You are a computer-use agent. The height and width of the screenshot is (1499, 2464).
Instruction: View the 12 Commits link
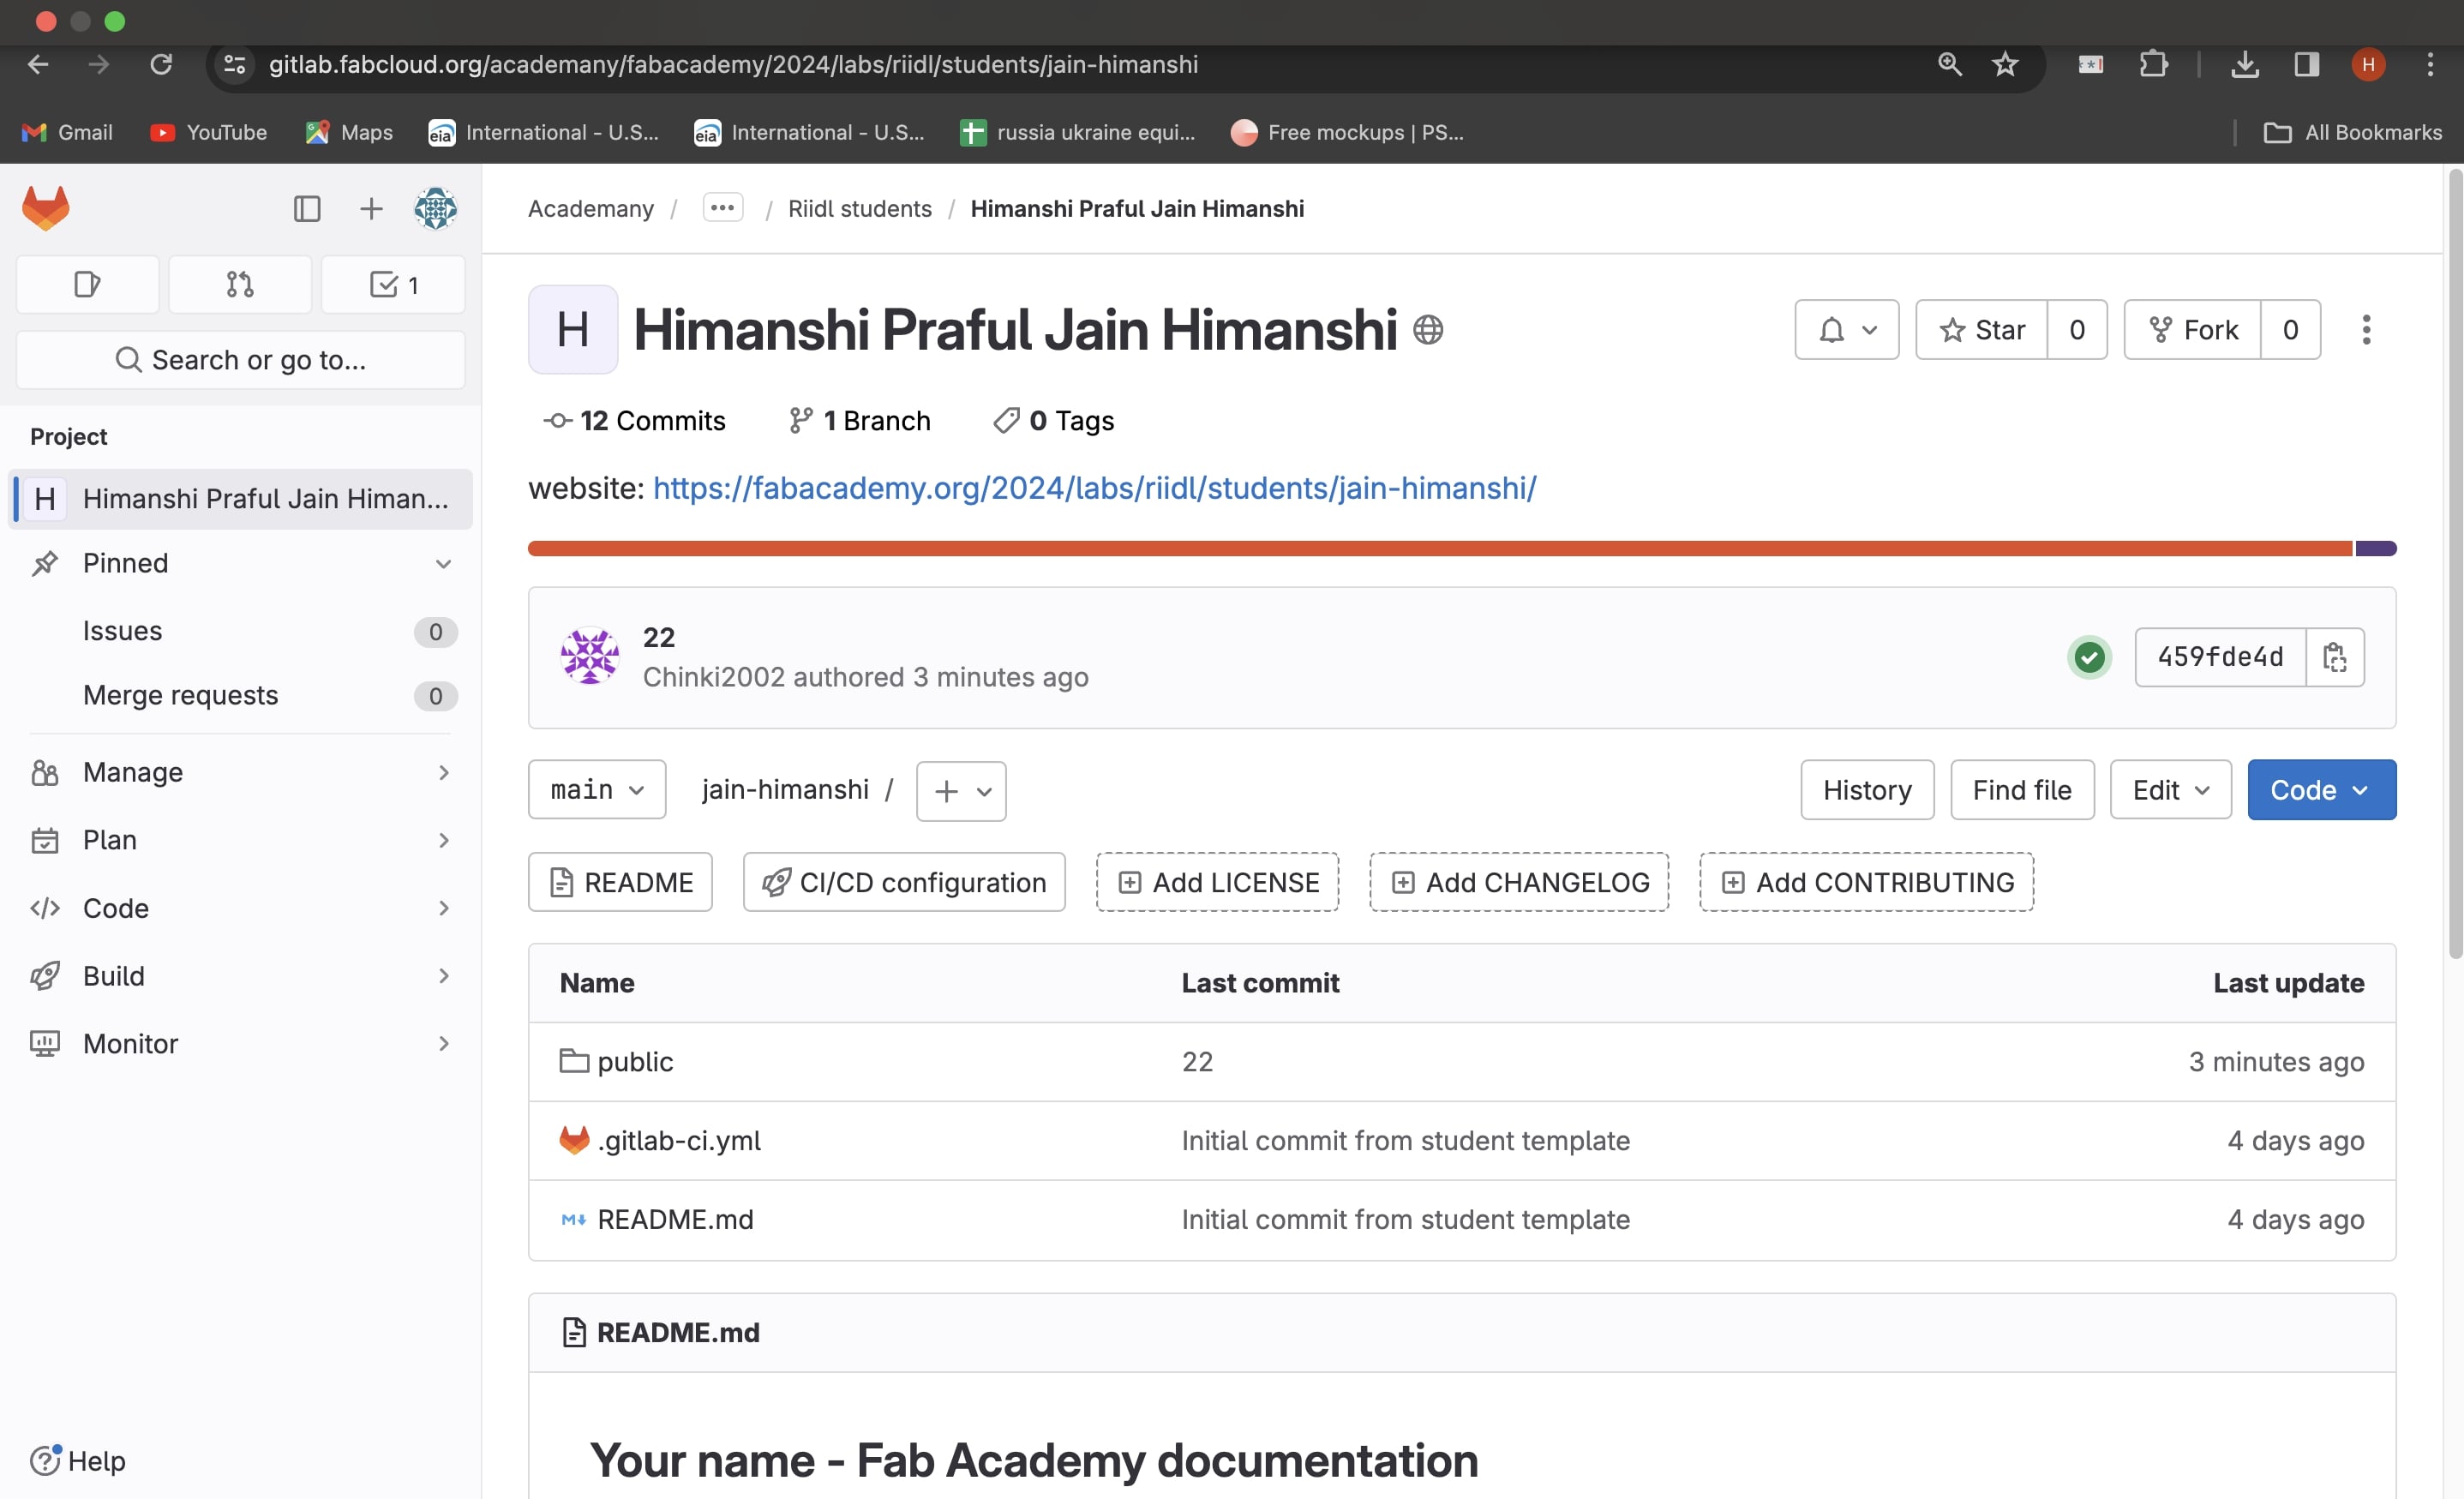coord(634,421)
